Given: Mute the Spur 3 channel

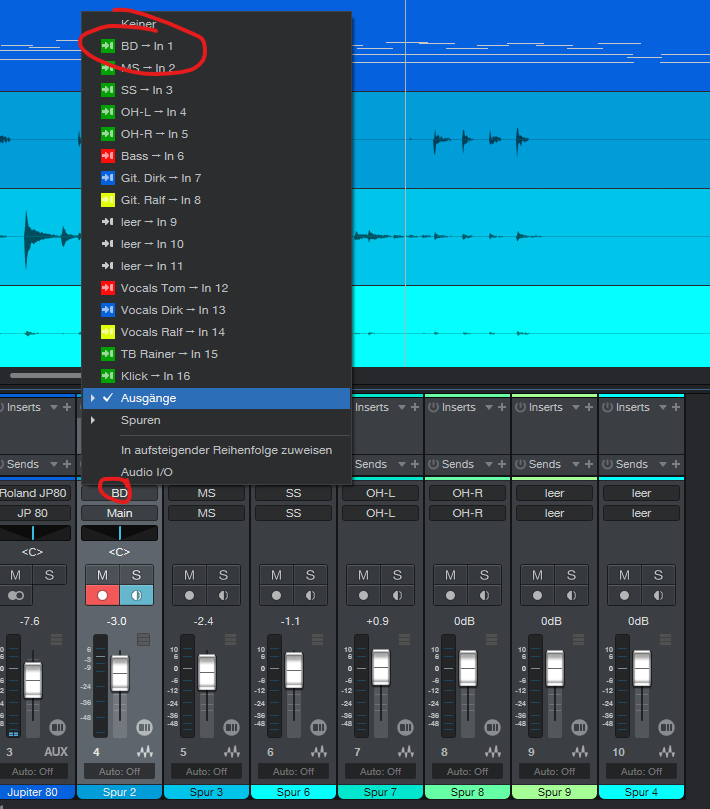Looking at the screenshot, I should pyautogui.click(x=189, y=575).
